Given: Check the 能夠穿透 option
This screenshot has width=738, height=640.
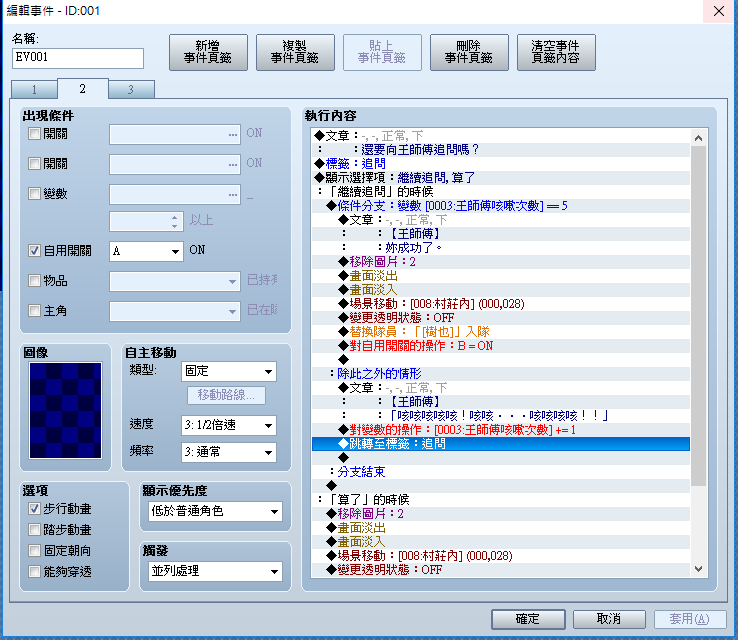Looking at the screenshot, I should click(34, 571).
